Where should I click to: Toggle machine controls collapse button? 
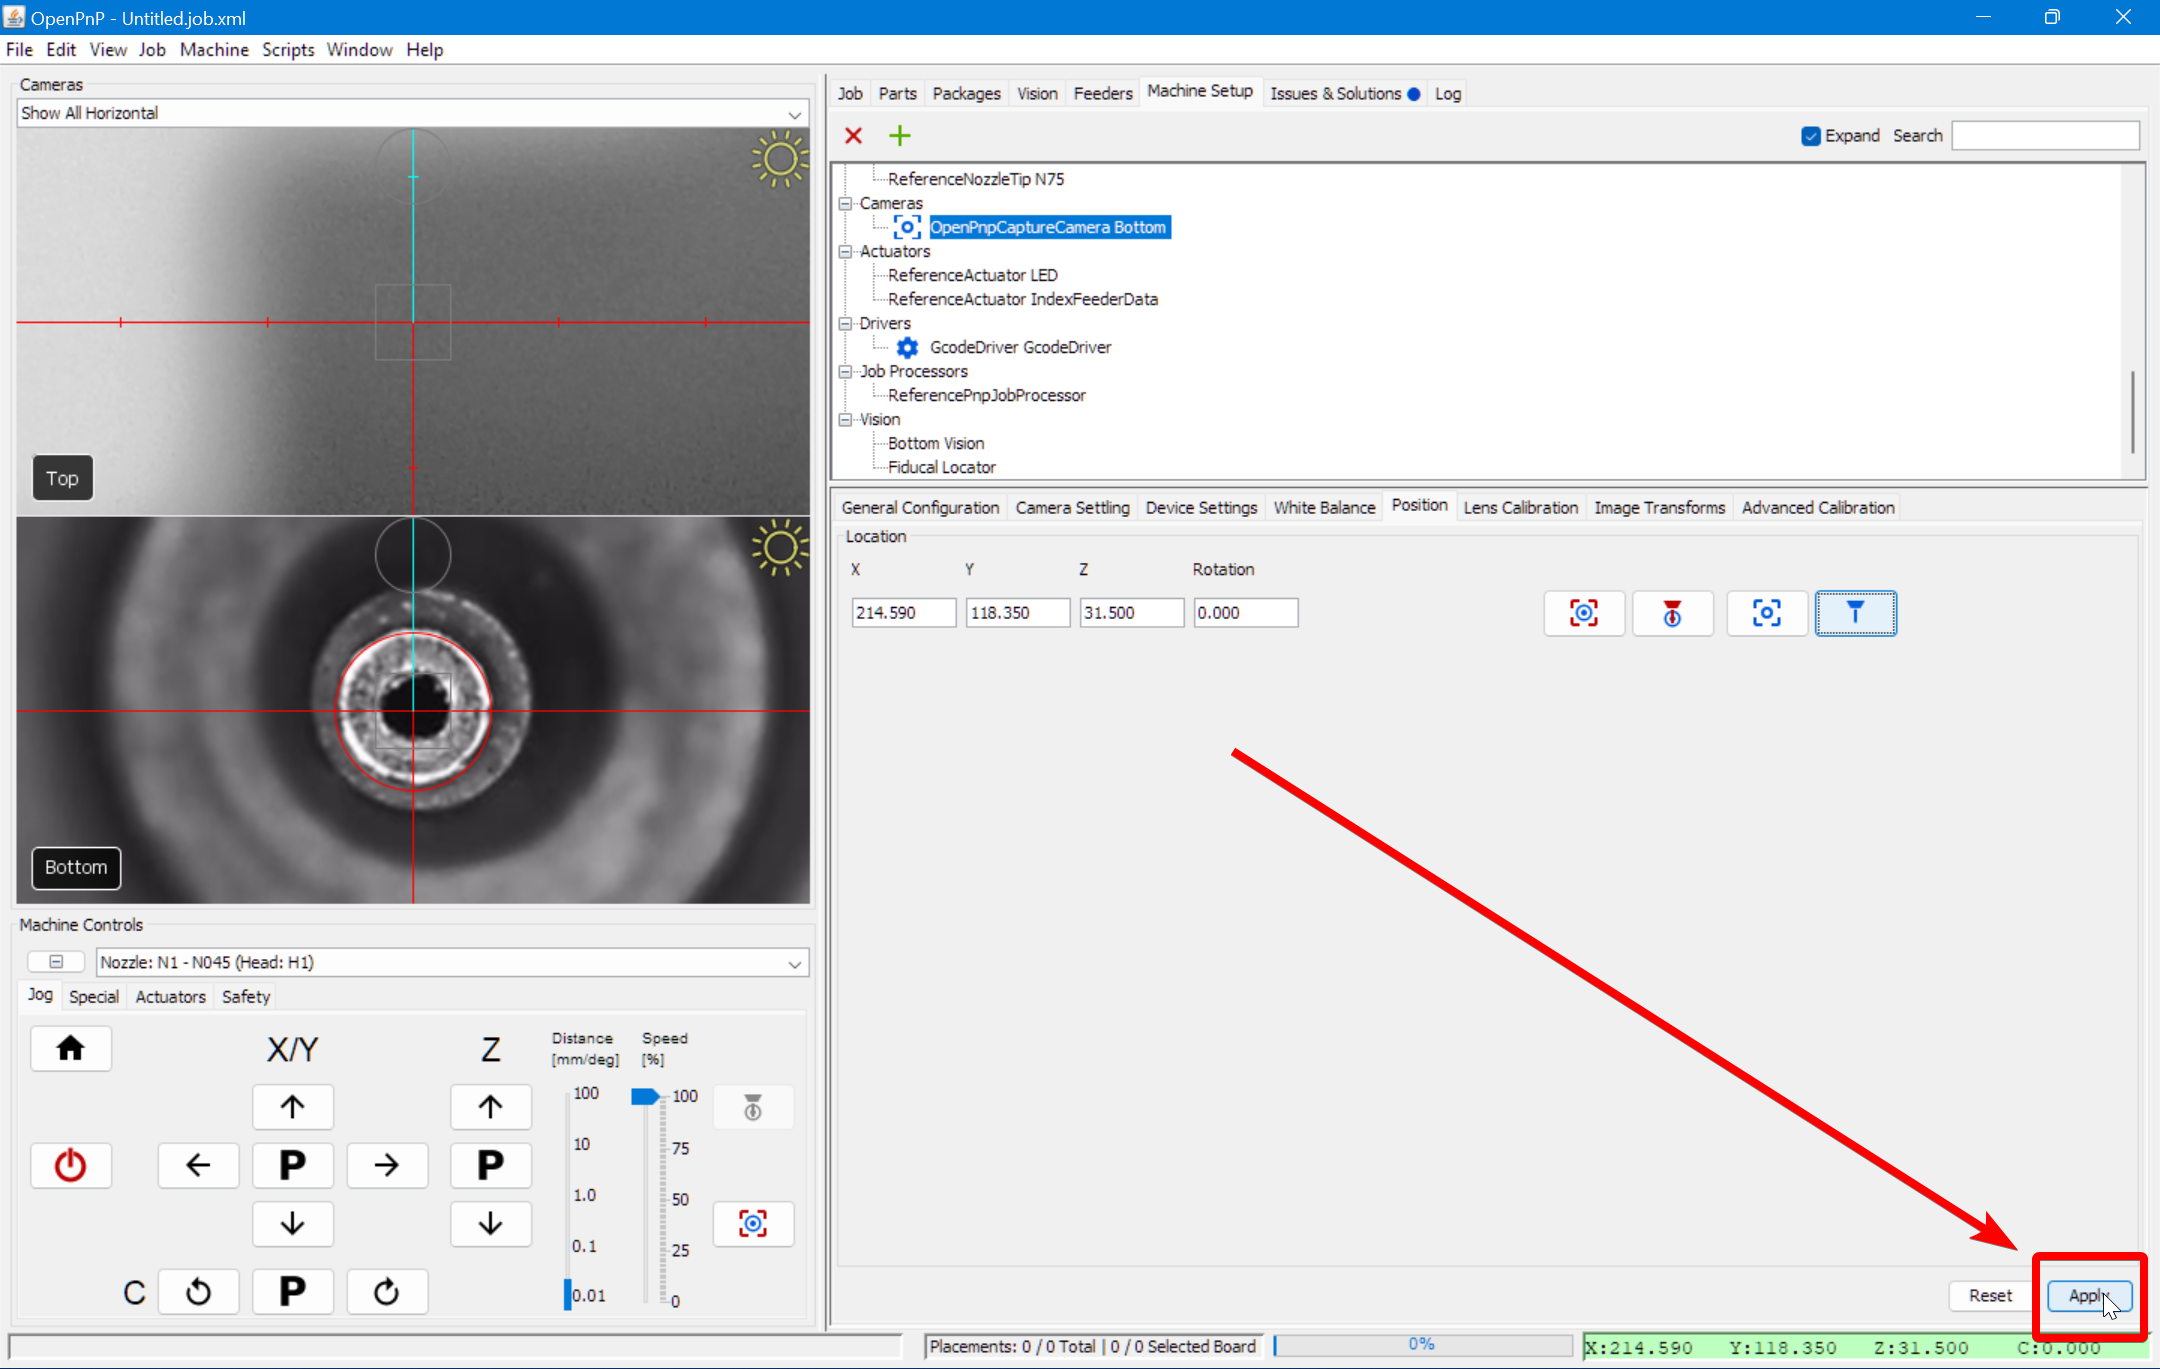(x=56, y=962)
